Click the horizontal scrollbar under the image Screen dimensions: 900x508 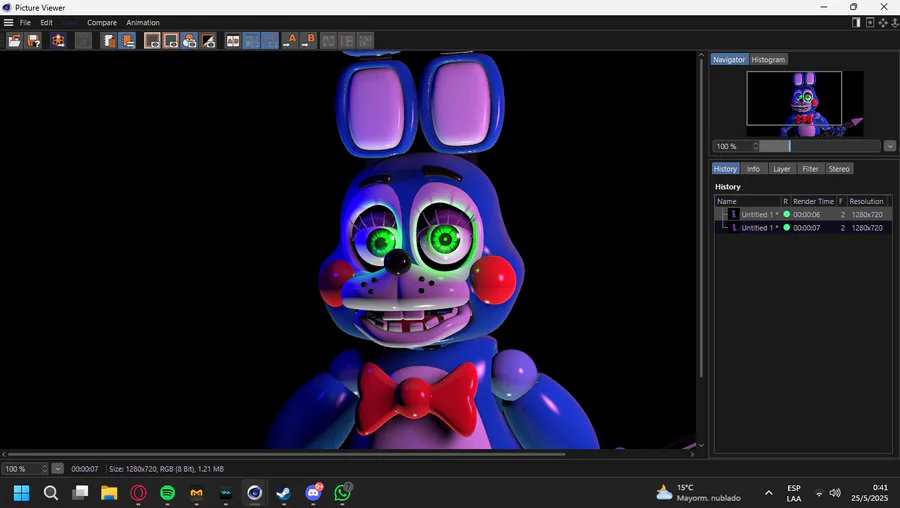click(287, 454)
